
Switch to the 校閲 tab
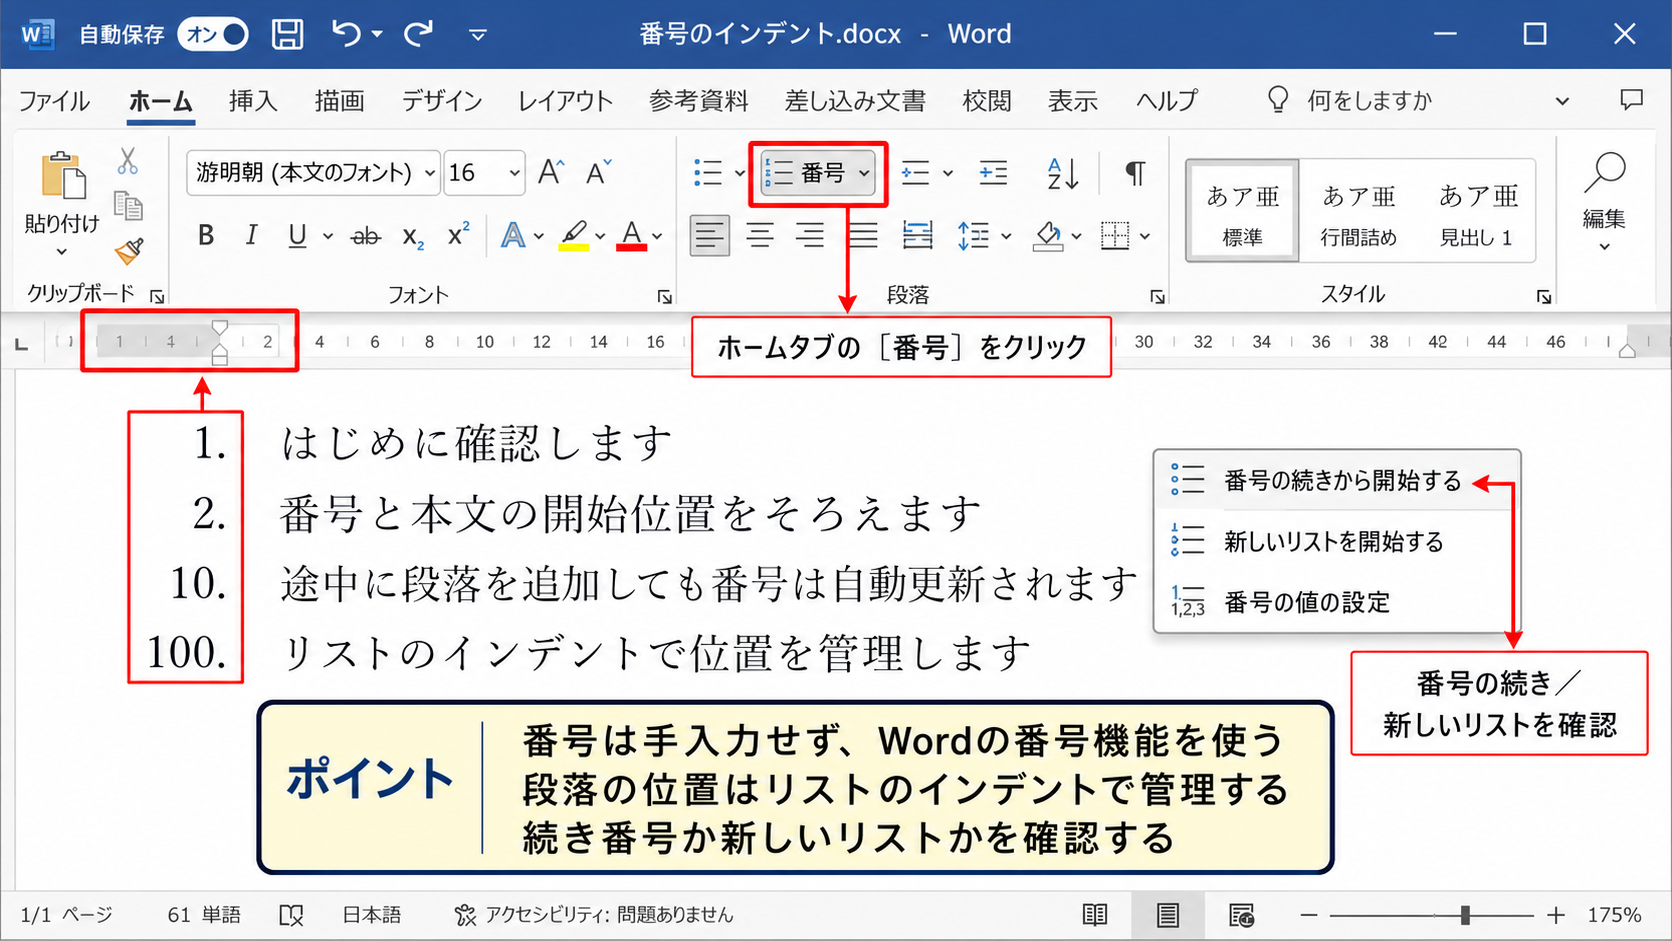[987, 101]
